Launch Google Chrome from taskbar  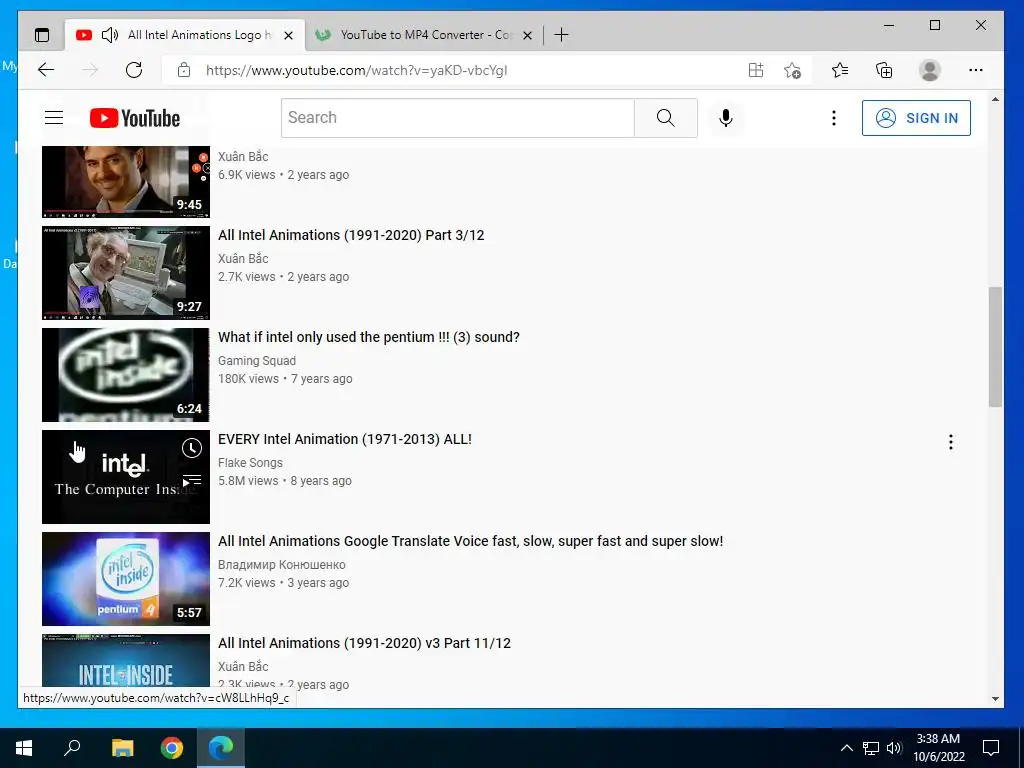click(172, 748)
